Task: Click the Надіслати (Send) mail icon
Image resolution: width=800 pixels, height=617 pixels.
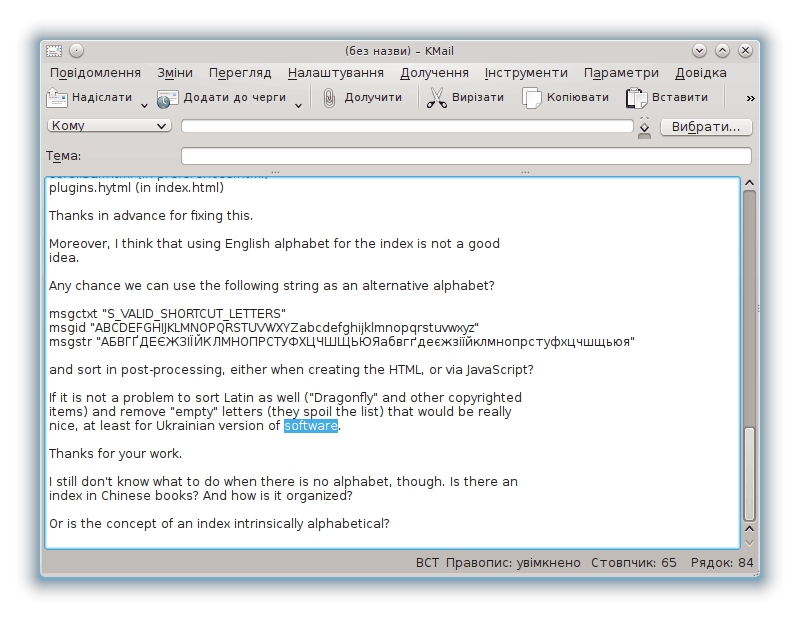Action: (x=57, y=98)
